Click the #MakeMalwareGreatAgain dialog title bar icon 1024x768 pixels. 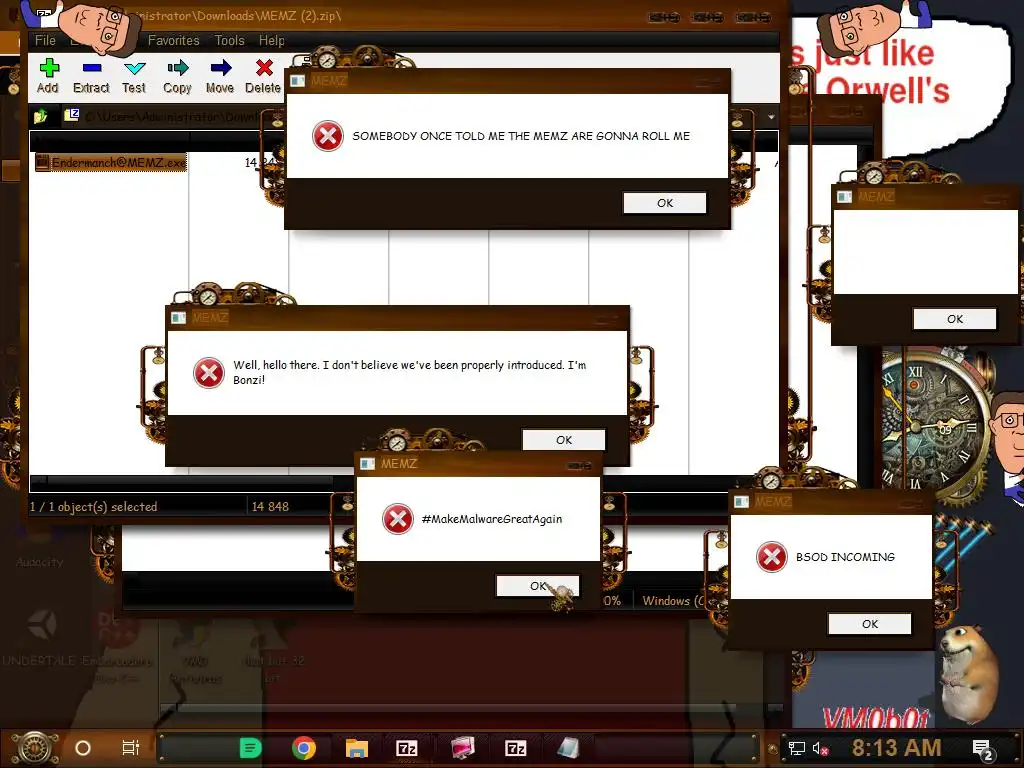[x=368, y=464]
